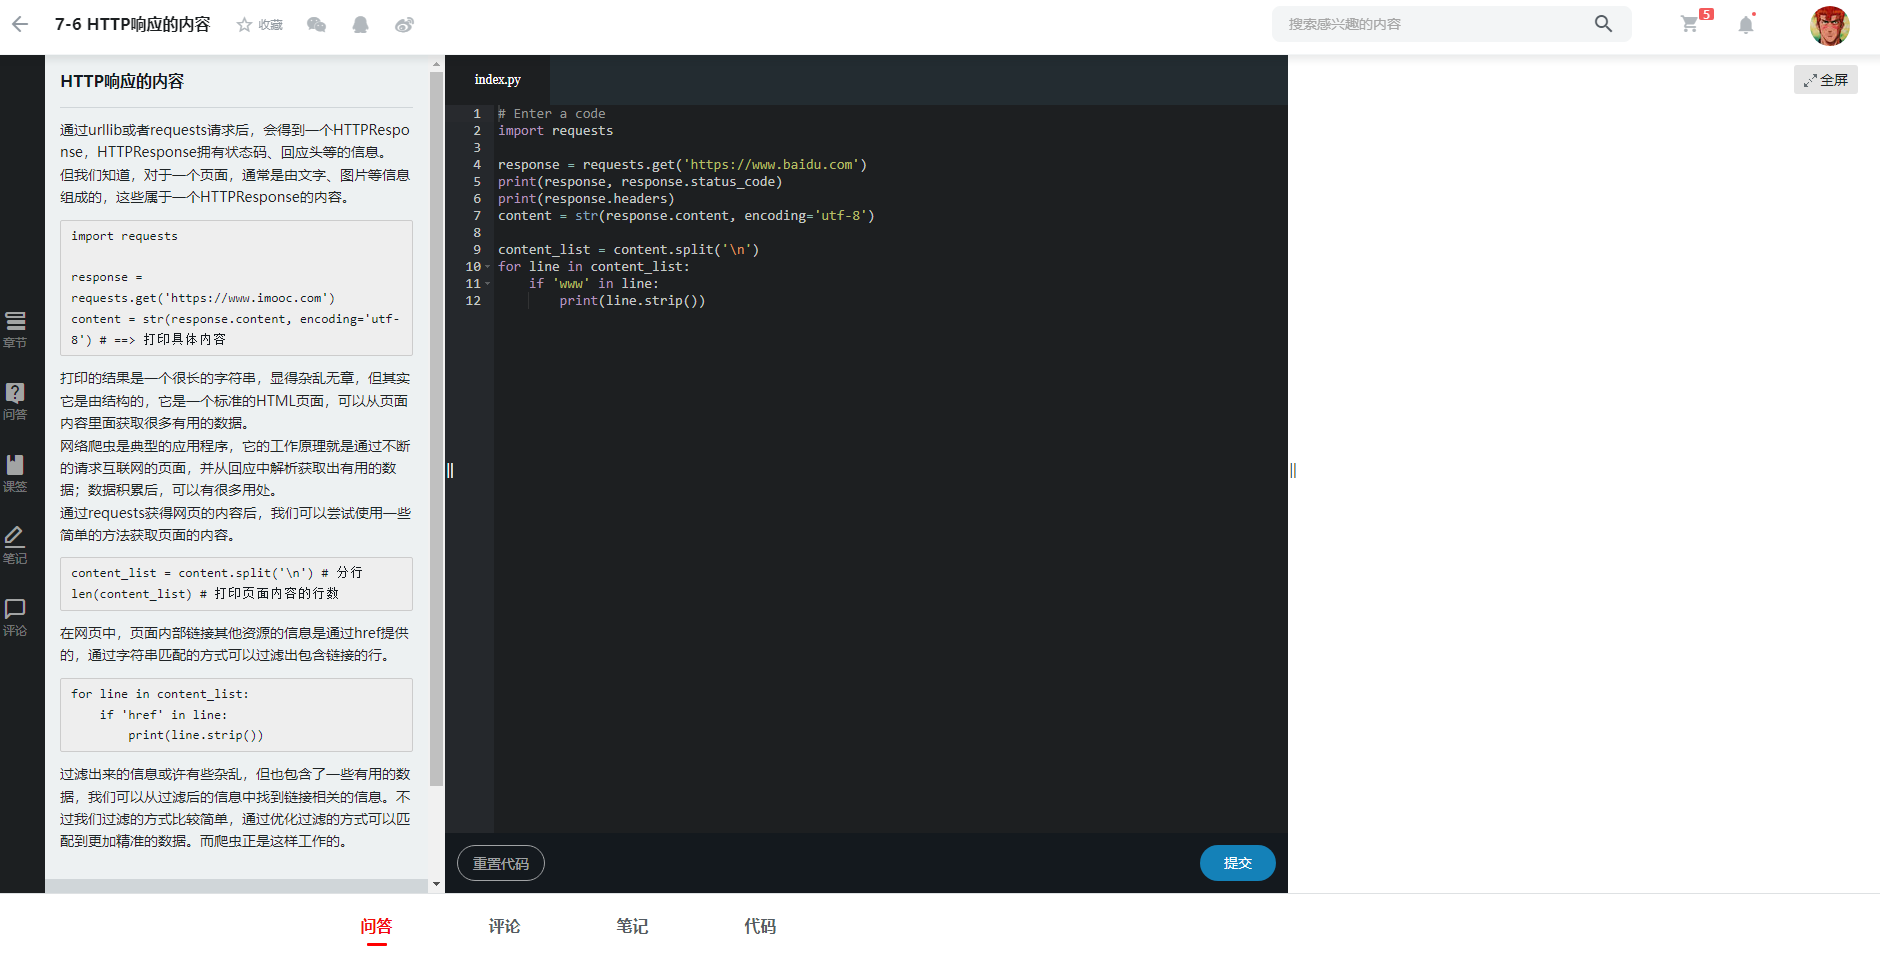Click the 全屏 fullscreen button

tap(1826, 80)
